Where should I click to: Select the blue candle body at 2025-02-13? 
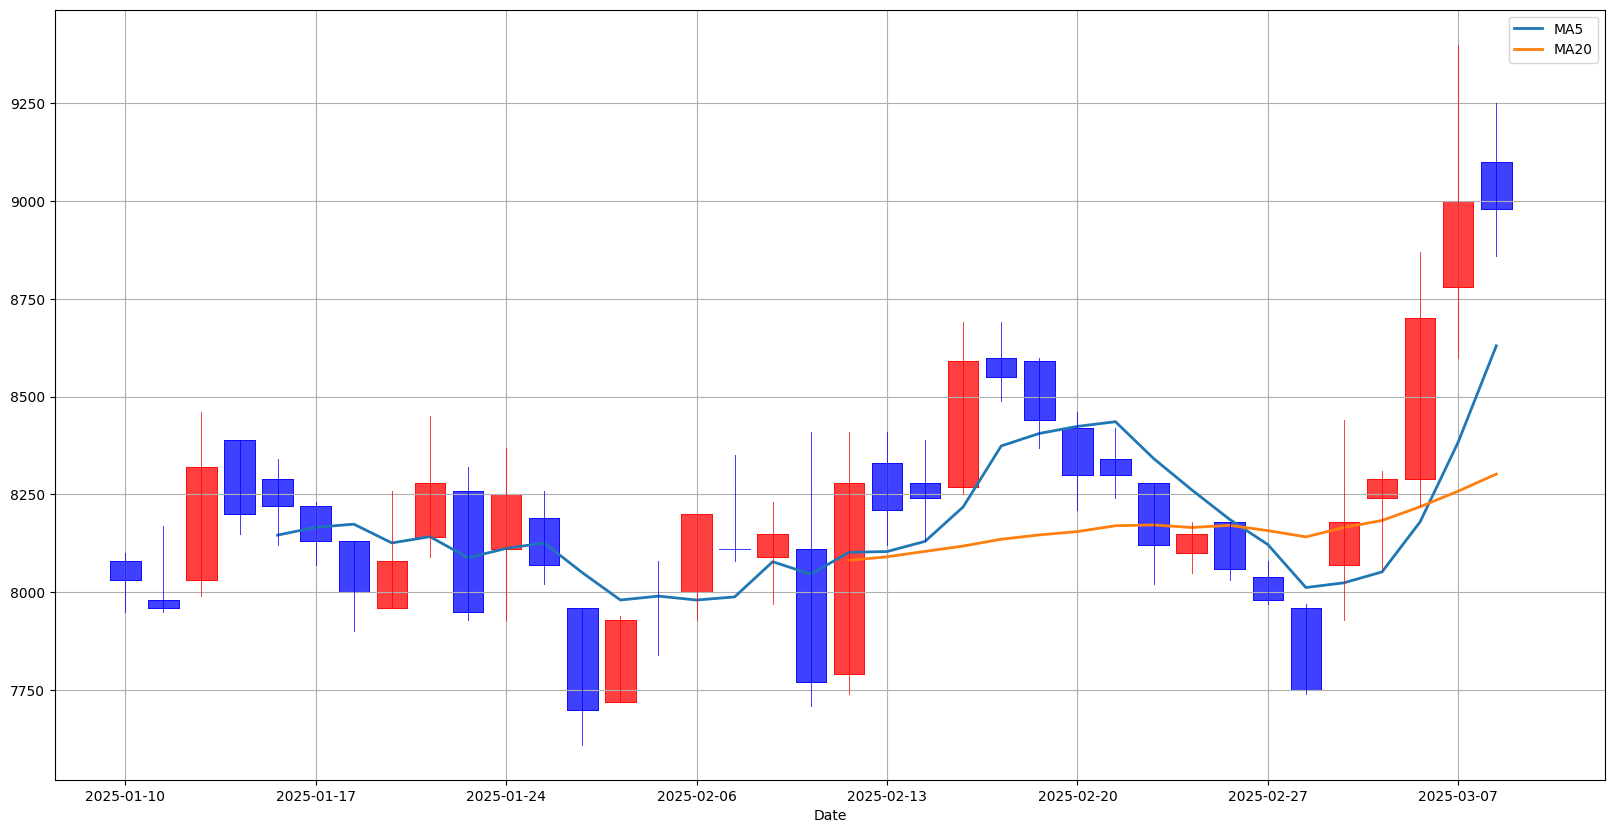pos(887,486)
